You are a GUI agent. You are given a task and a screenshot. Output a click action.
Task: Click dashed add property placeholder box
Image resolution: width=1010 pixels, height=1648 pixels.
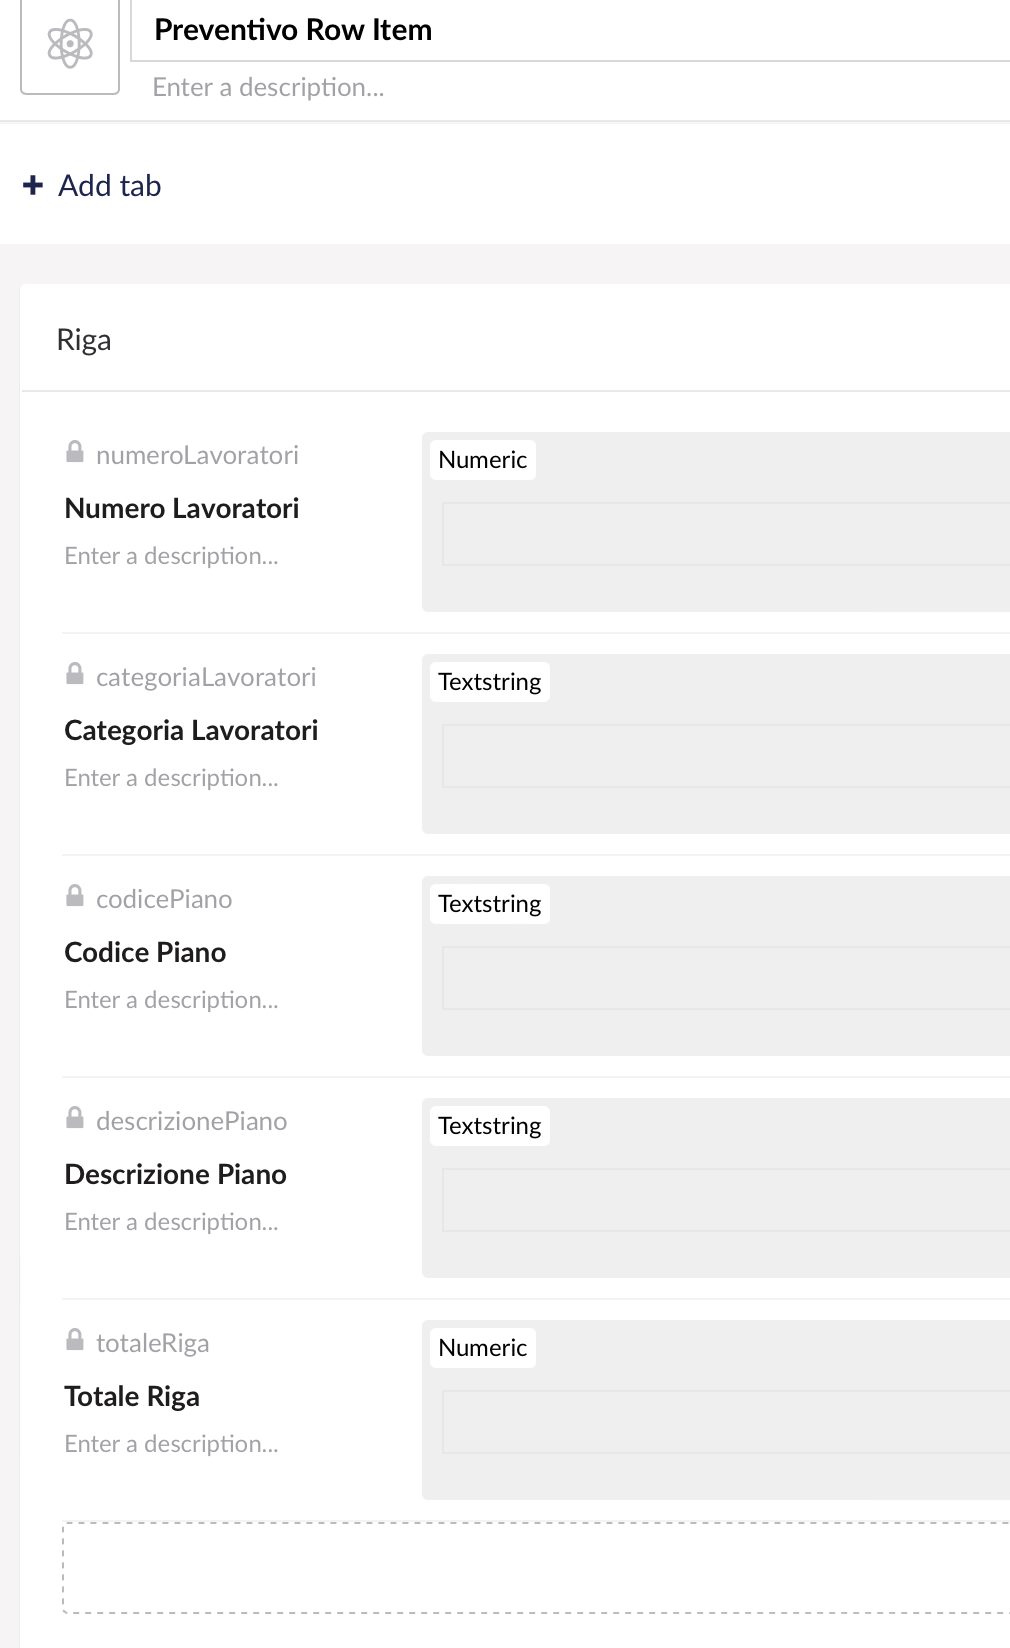[536, 1568]
